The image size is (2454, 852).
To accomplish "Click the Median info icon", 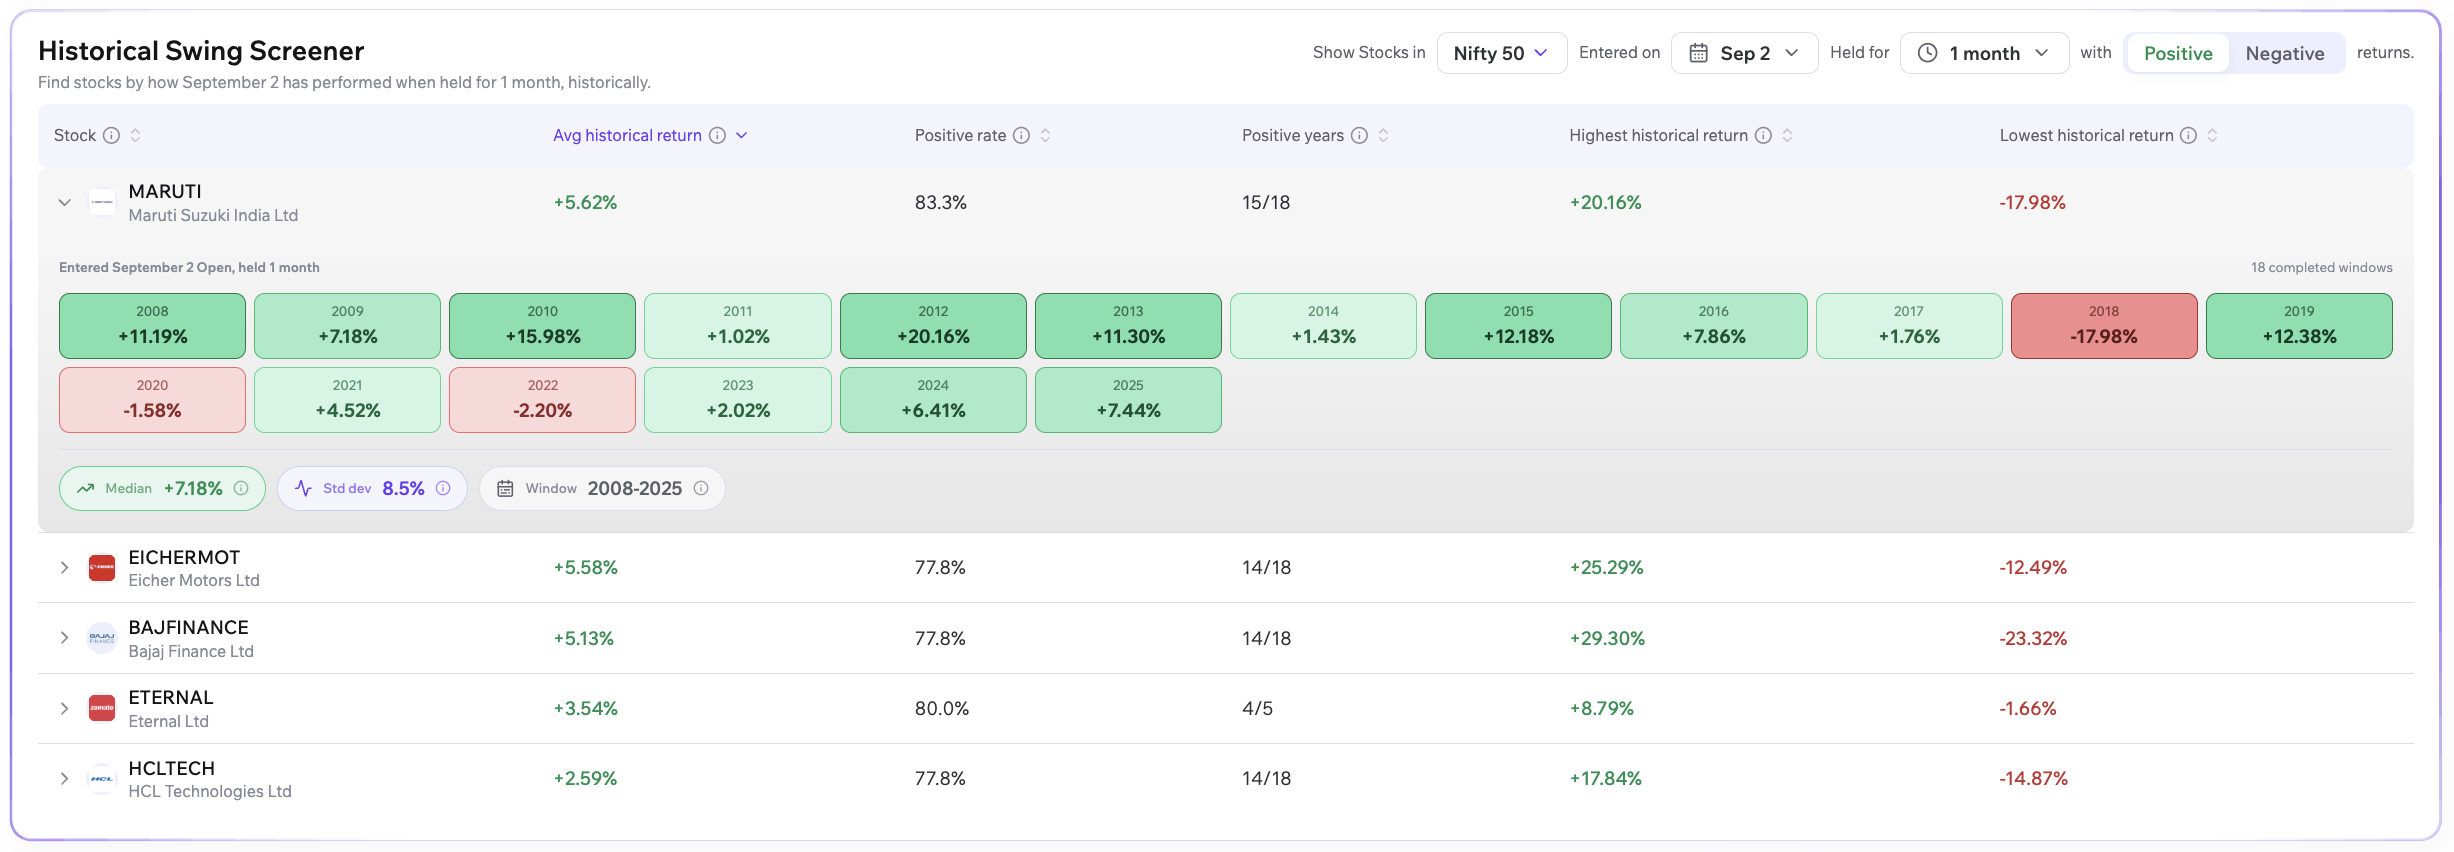I will pos(241,488).
